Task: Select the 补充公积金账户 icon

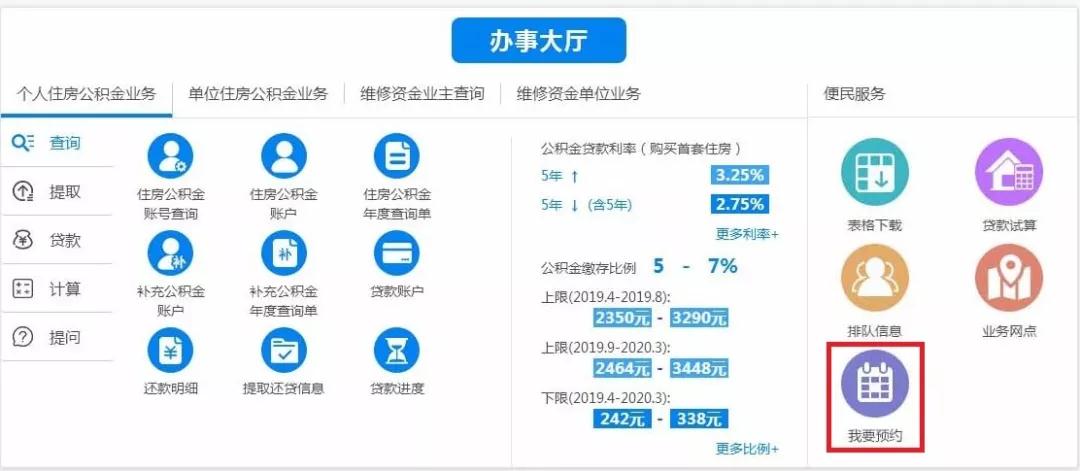Action: (170, 253)
